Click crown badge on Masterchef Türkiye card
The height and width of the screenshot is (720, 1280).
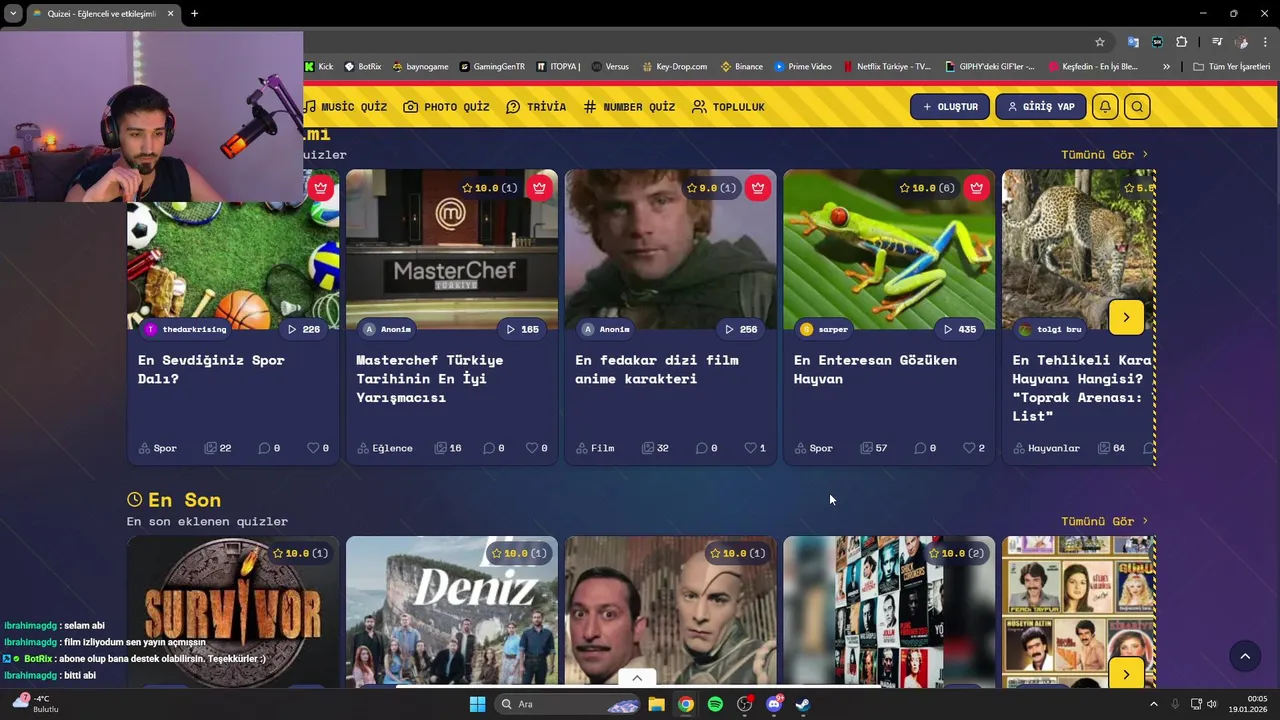(x=540, y=188)
